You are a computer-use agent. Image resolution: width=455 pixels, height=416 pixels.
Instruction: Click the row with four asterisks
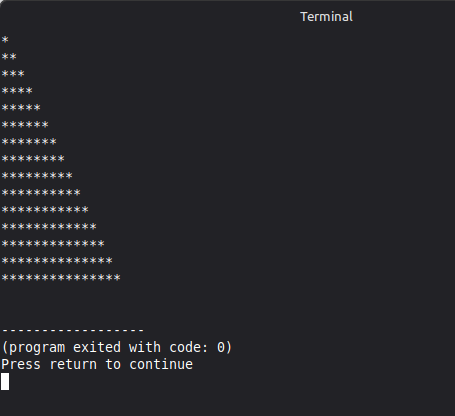pyautogui.click(x=17, y=91)
